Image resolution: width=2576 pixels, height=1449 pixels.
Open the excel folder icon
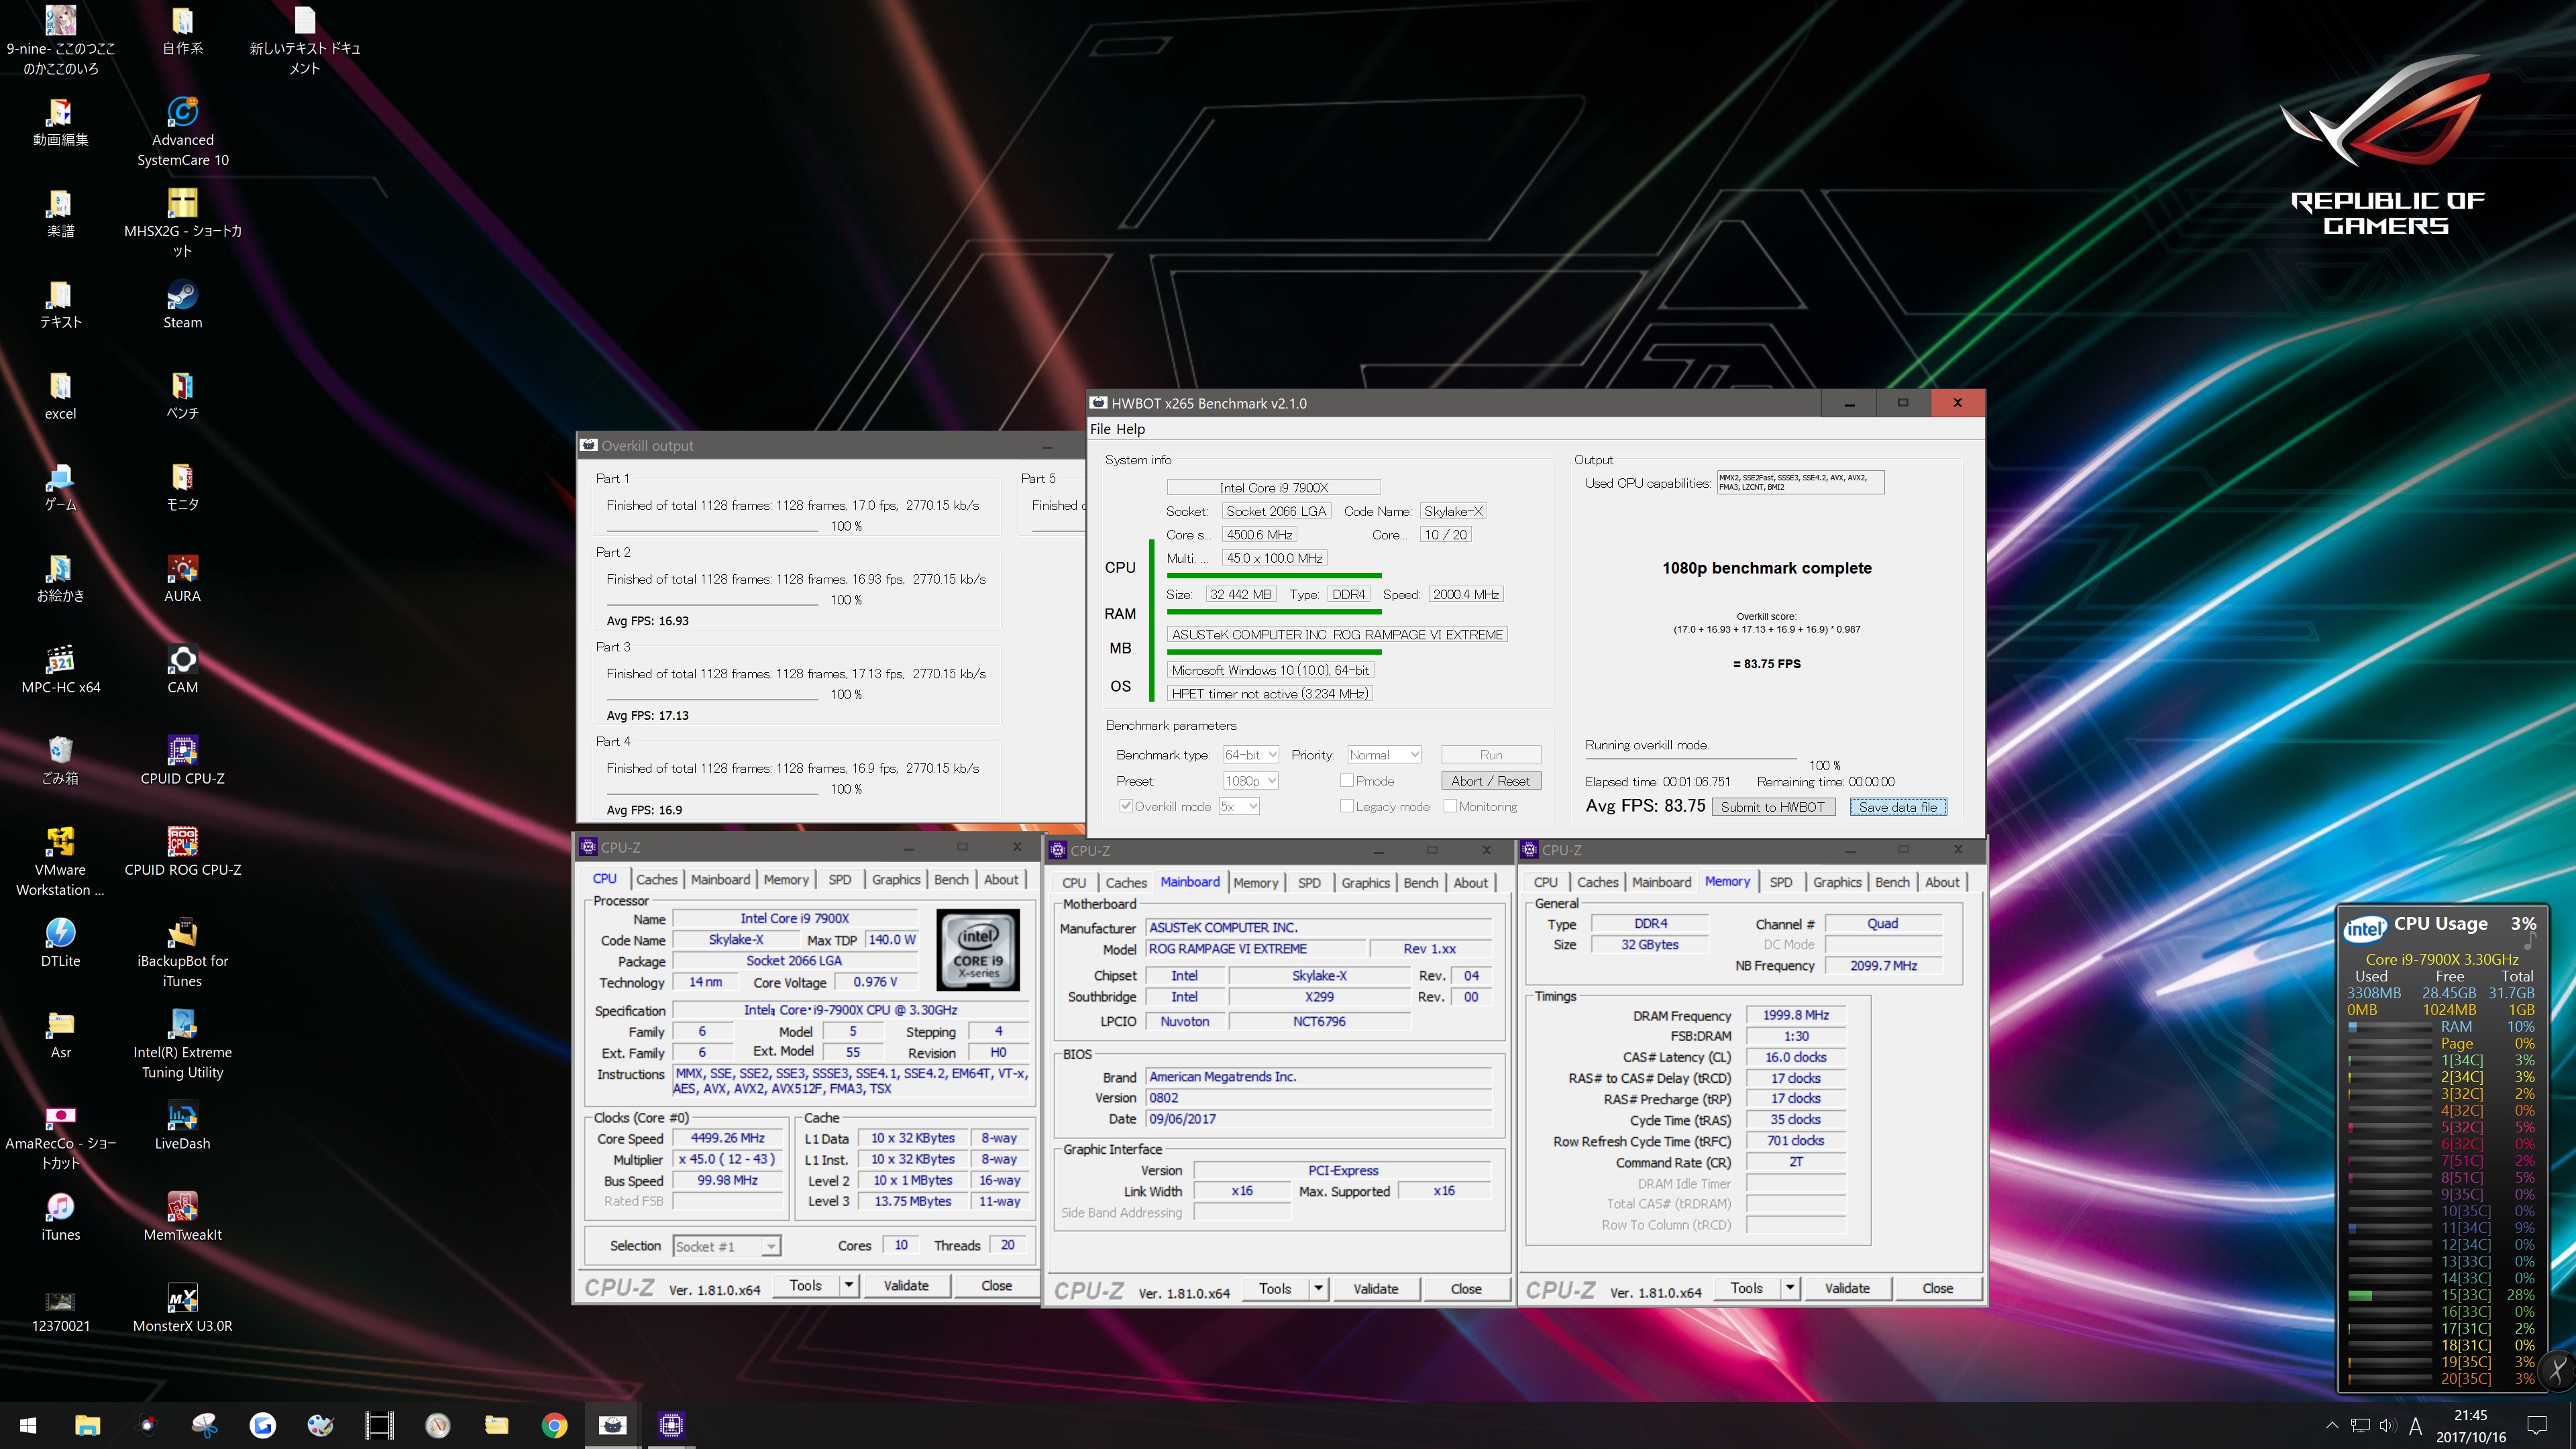[x=61, y=395]
